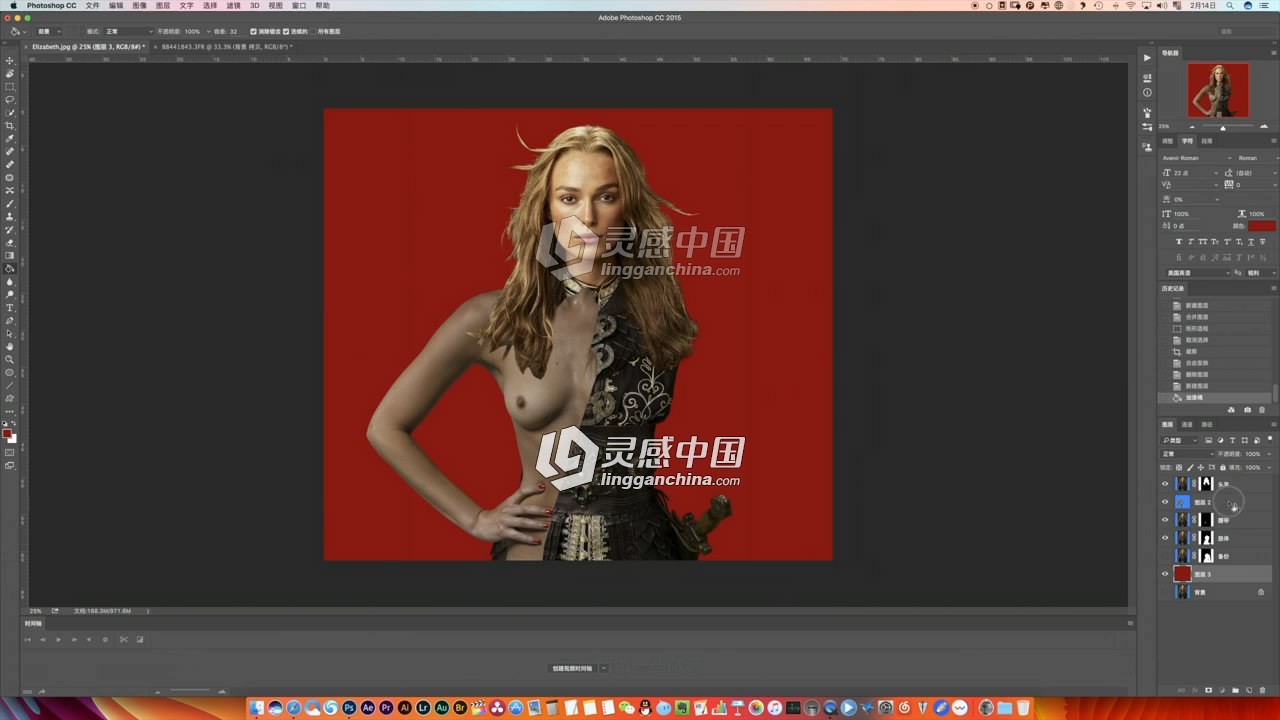Viewport: 1280px width, 720px height.
Task: Hide 图层 3 red layer with eye icon
Action: [x=1164, y=574]
